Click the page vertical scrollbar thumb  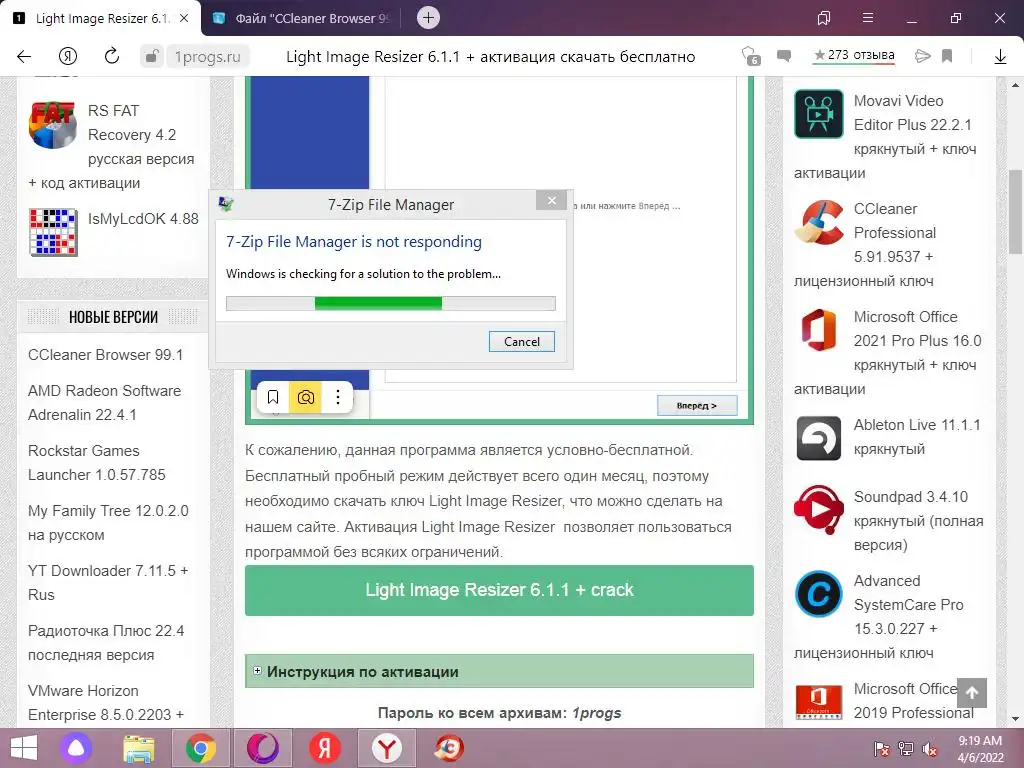[1016, 211]
